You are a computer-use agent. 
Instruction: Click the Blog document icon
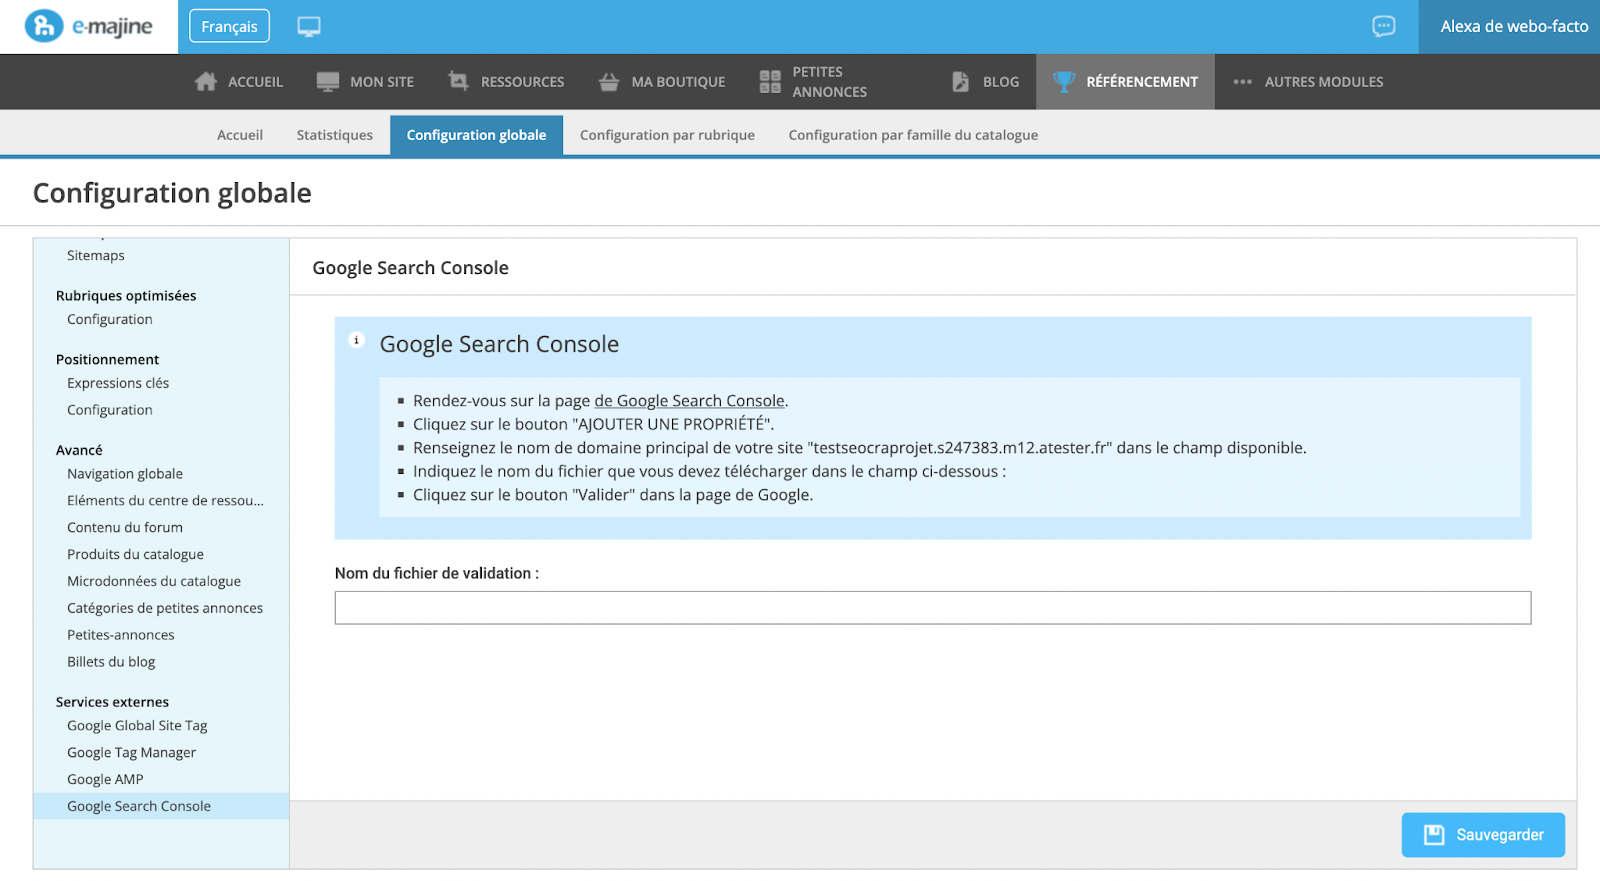[961, 82]
